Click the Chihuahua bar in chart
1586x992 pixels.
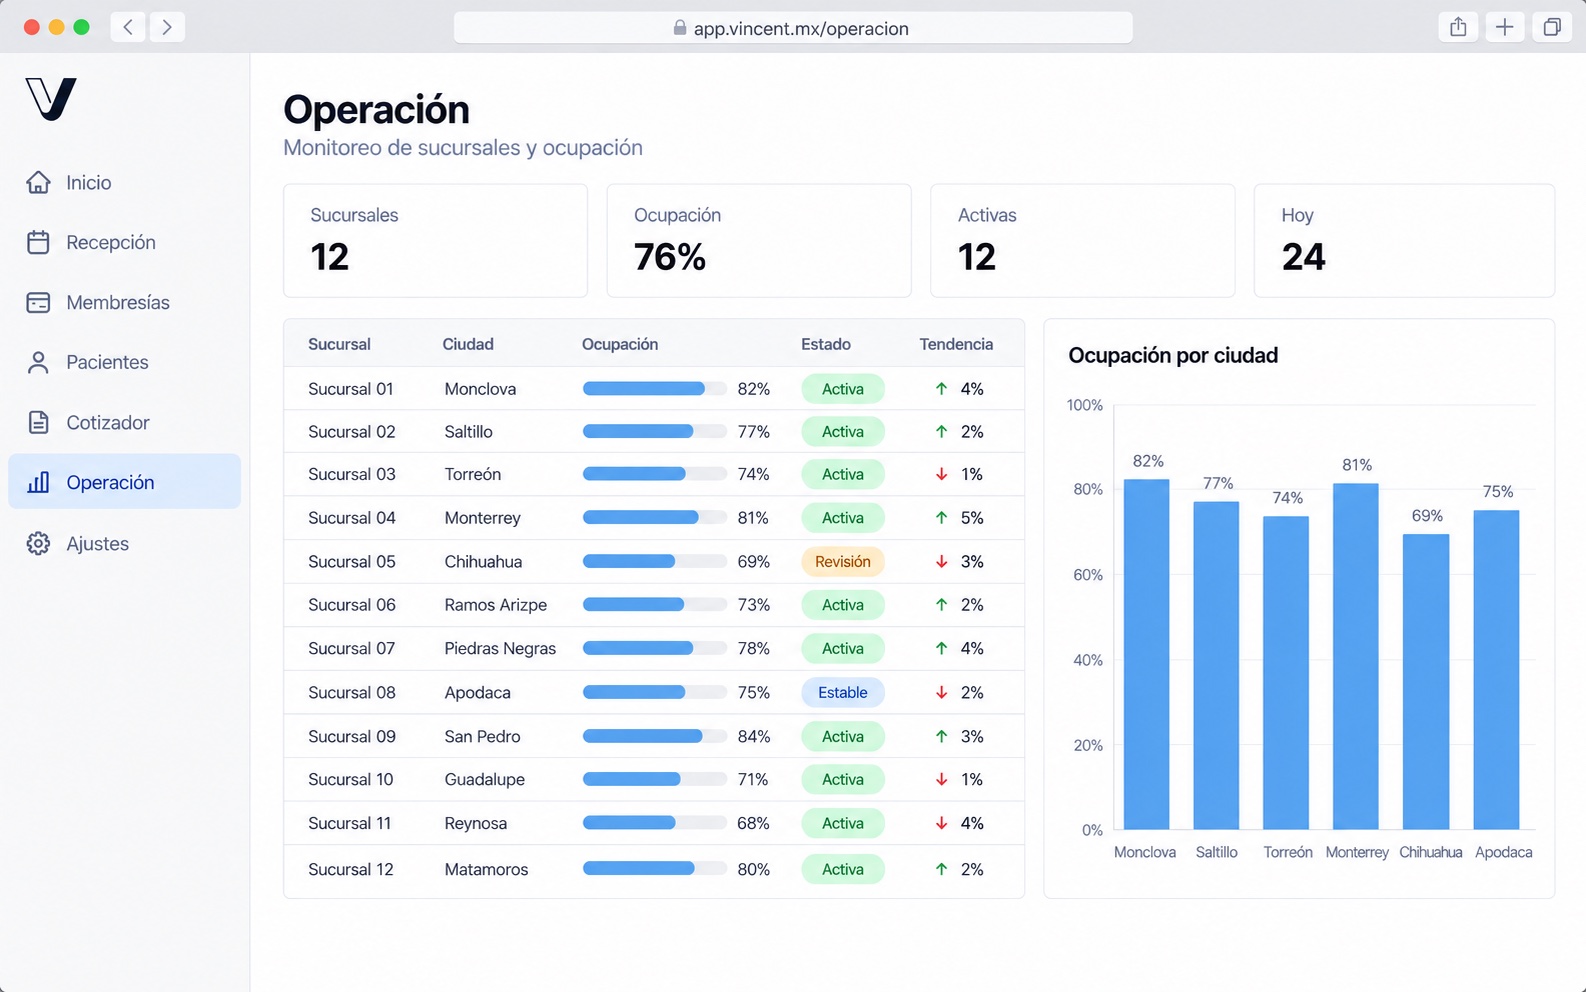pos(1426,682)
